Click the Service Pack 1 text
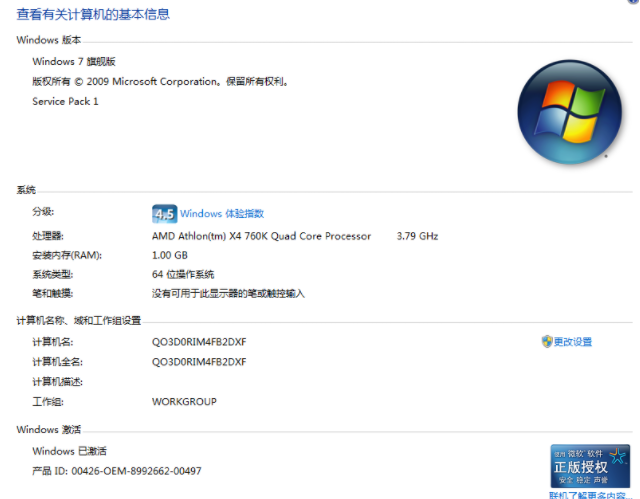 coord(65,102)
